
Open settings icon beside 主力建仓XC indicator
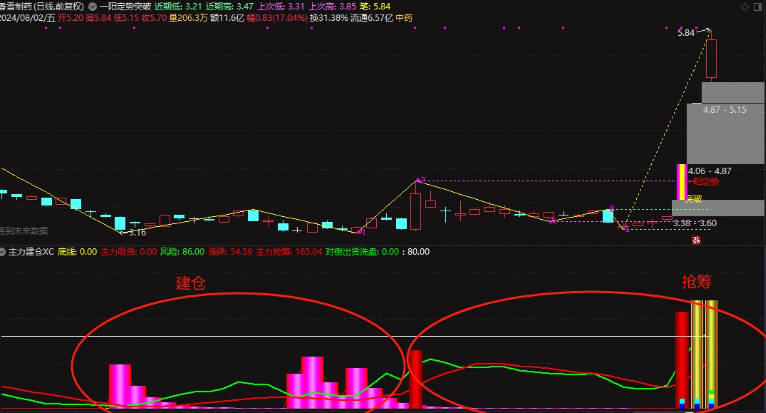2,252
